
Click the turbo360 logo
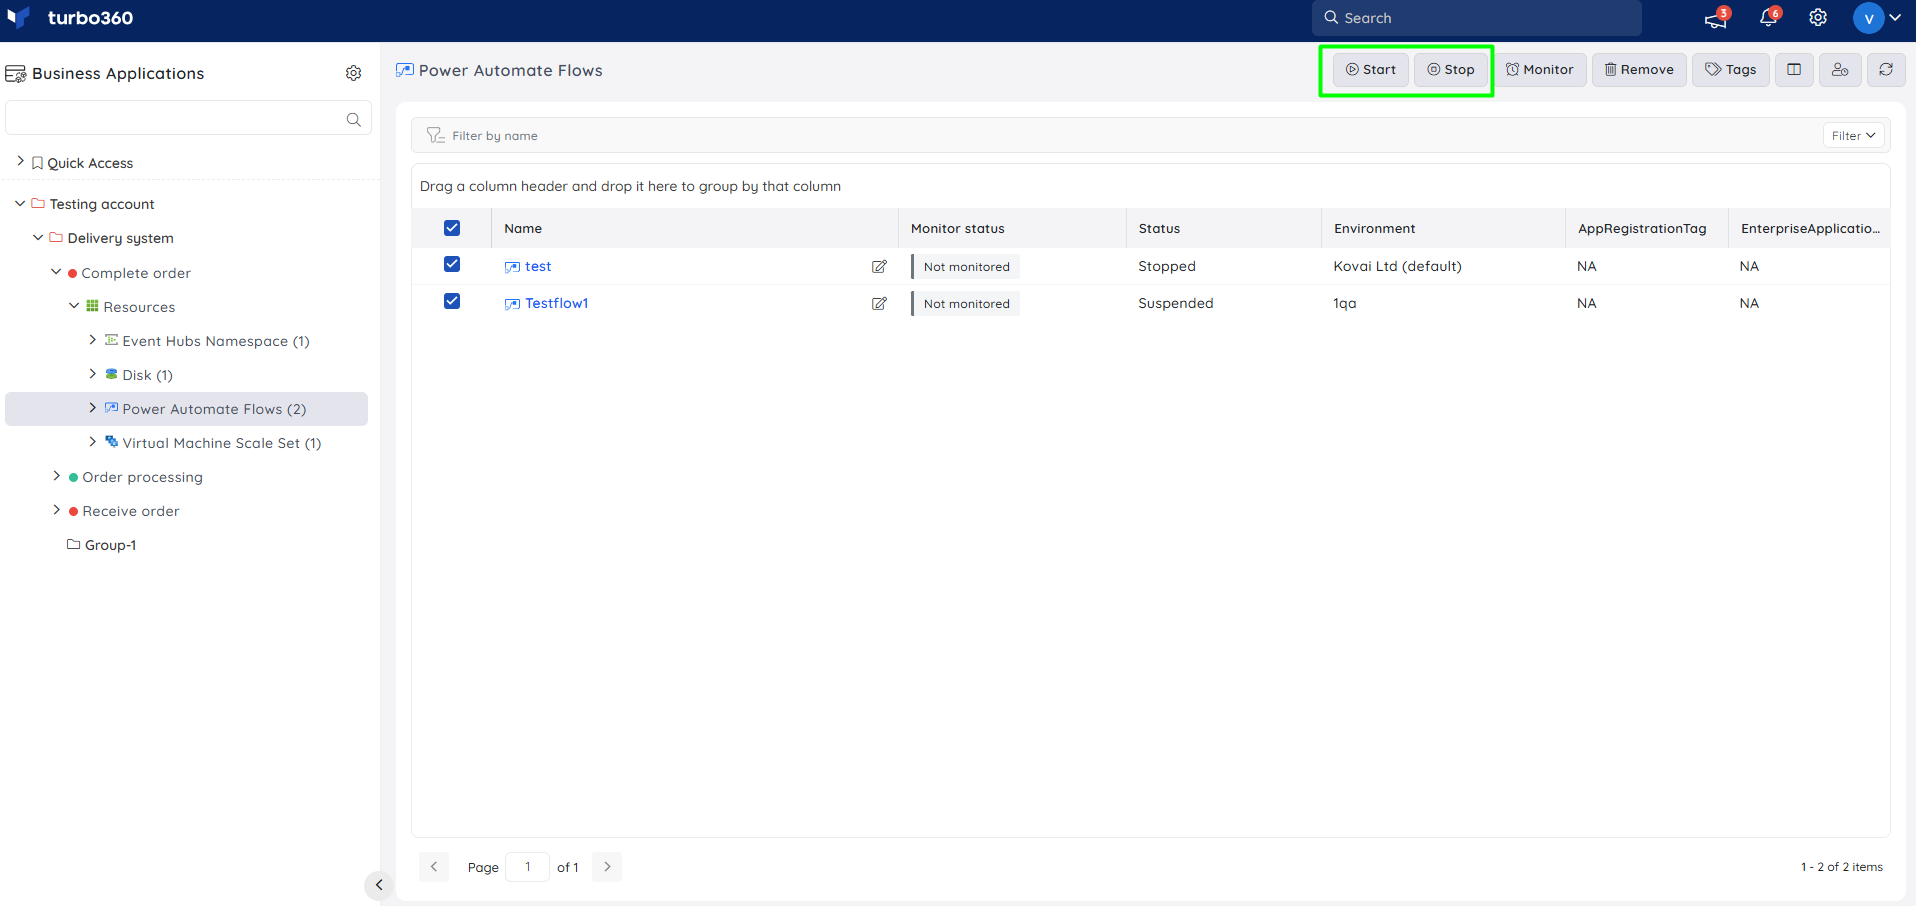70,18
